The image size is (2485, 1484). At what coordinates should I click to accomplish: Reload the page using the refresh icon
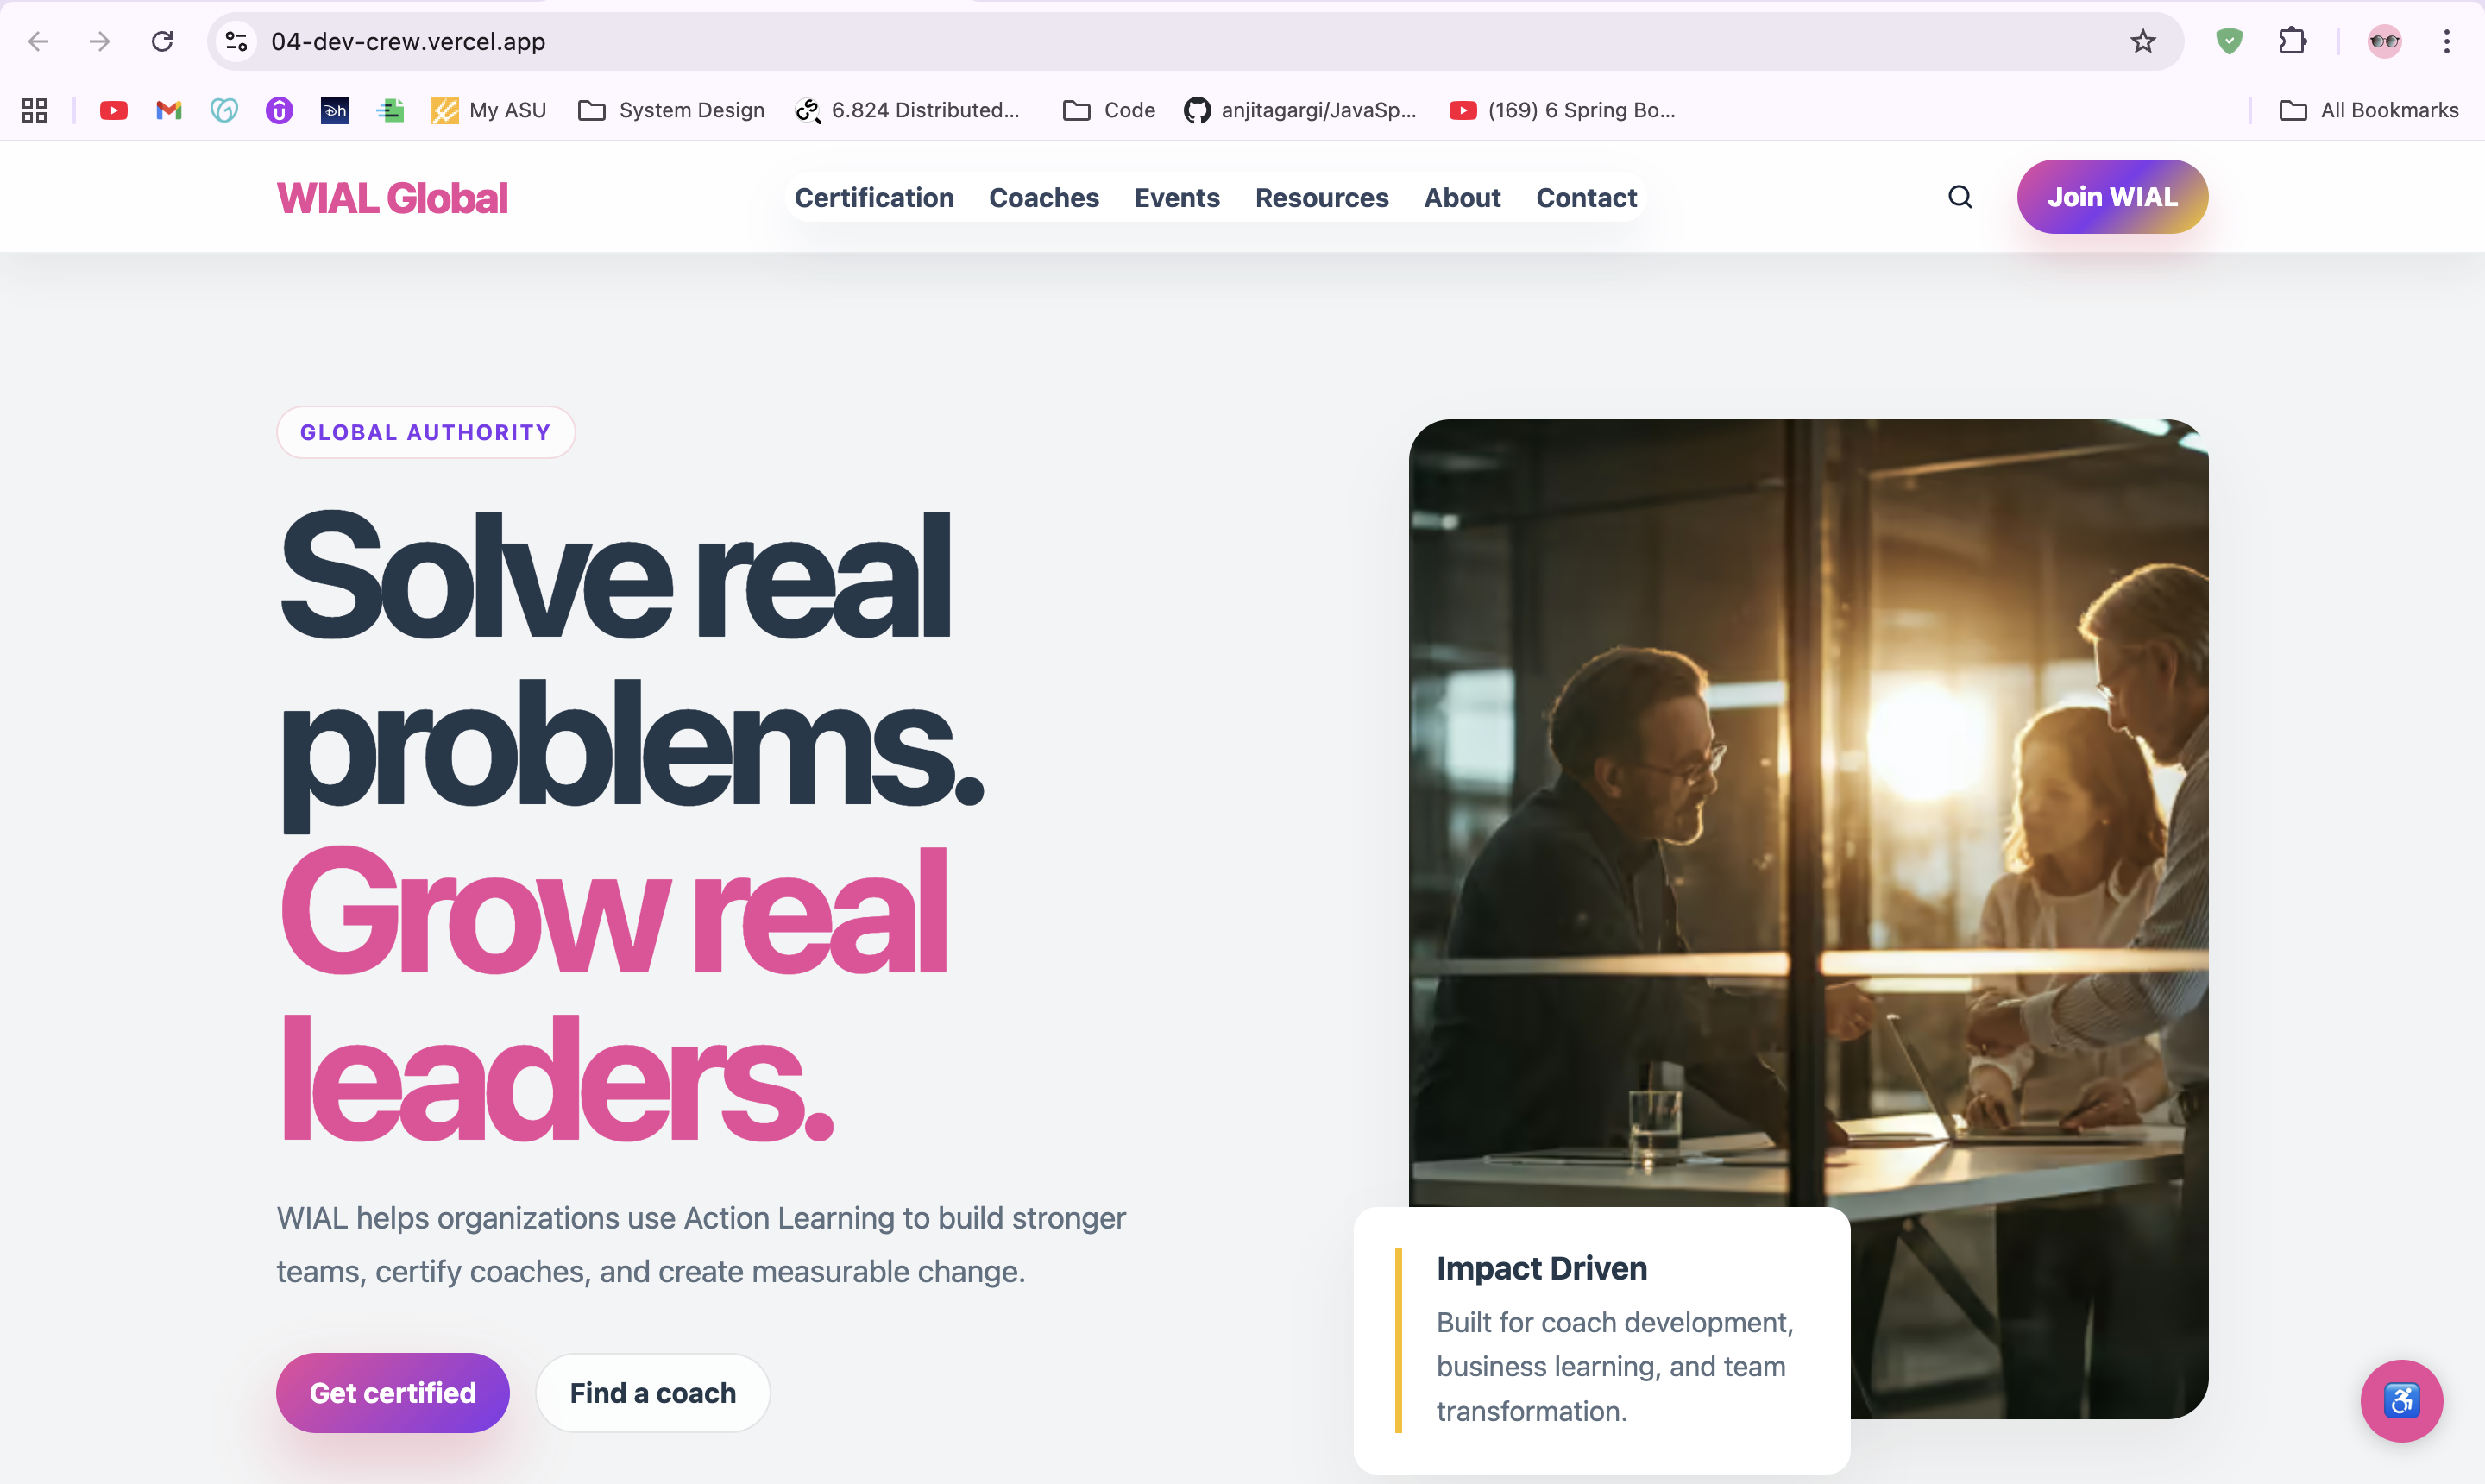tap(162, 41)
